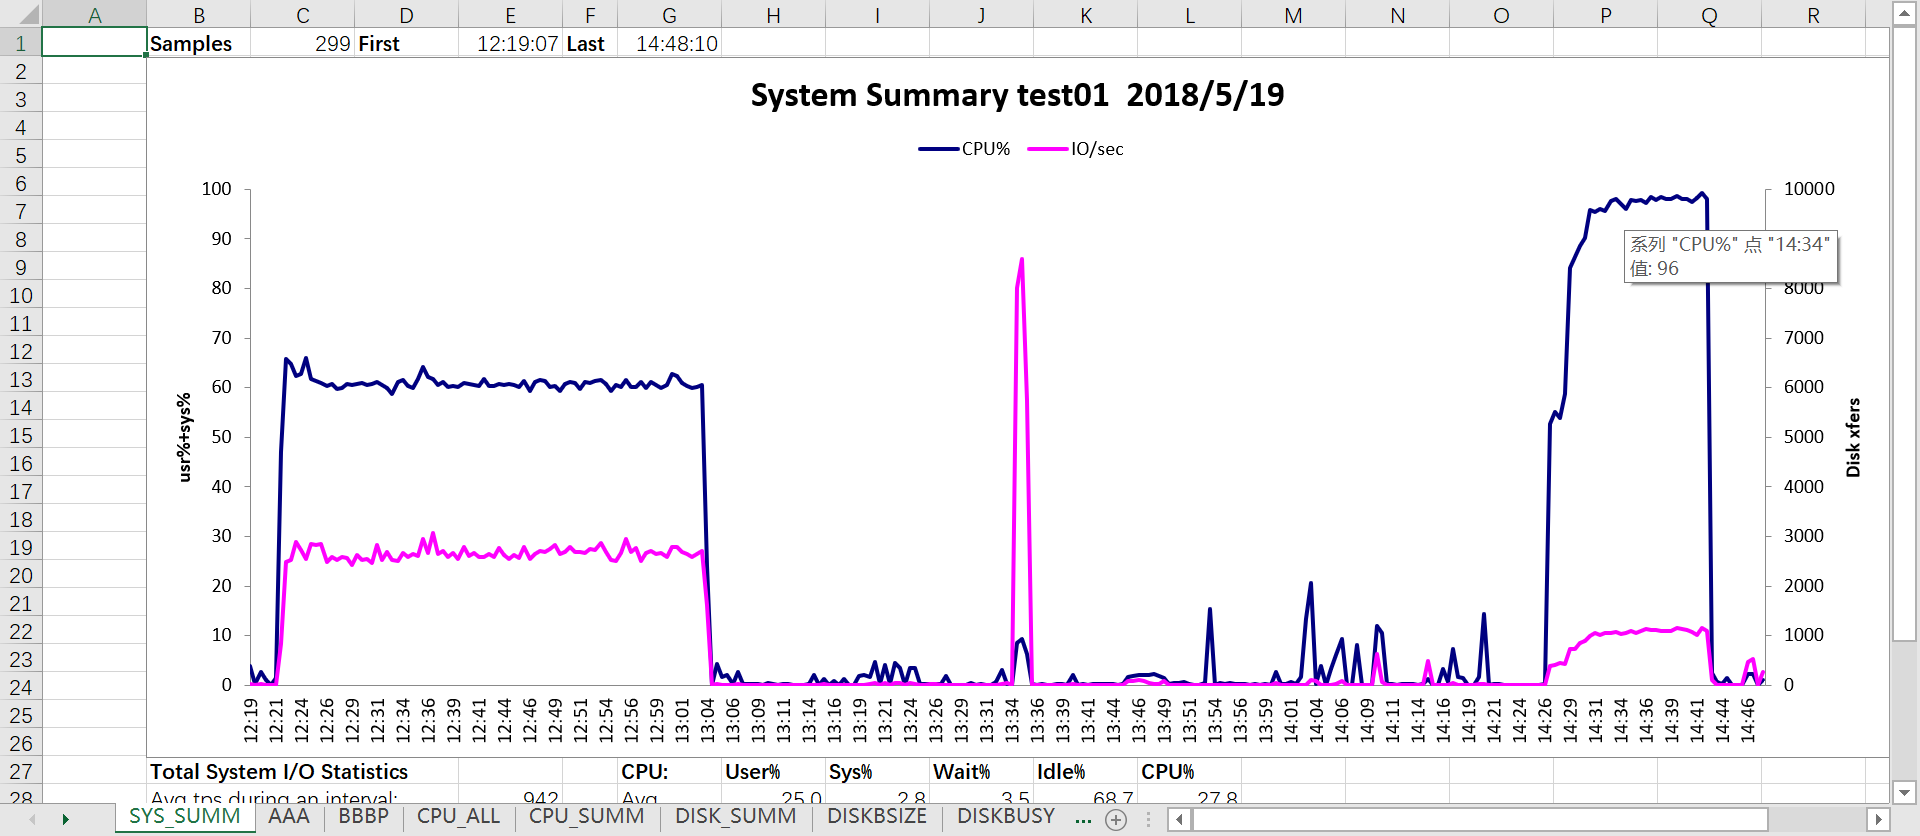1920x836 pixels.
Task: Select the Samples cell
Action: click(x=198, y=43)
